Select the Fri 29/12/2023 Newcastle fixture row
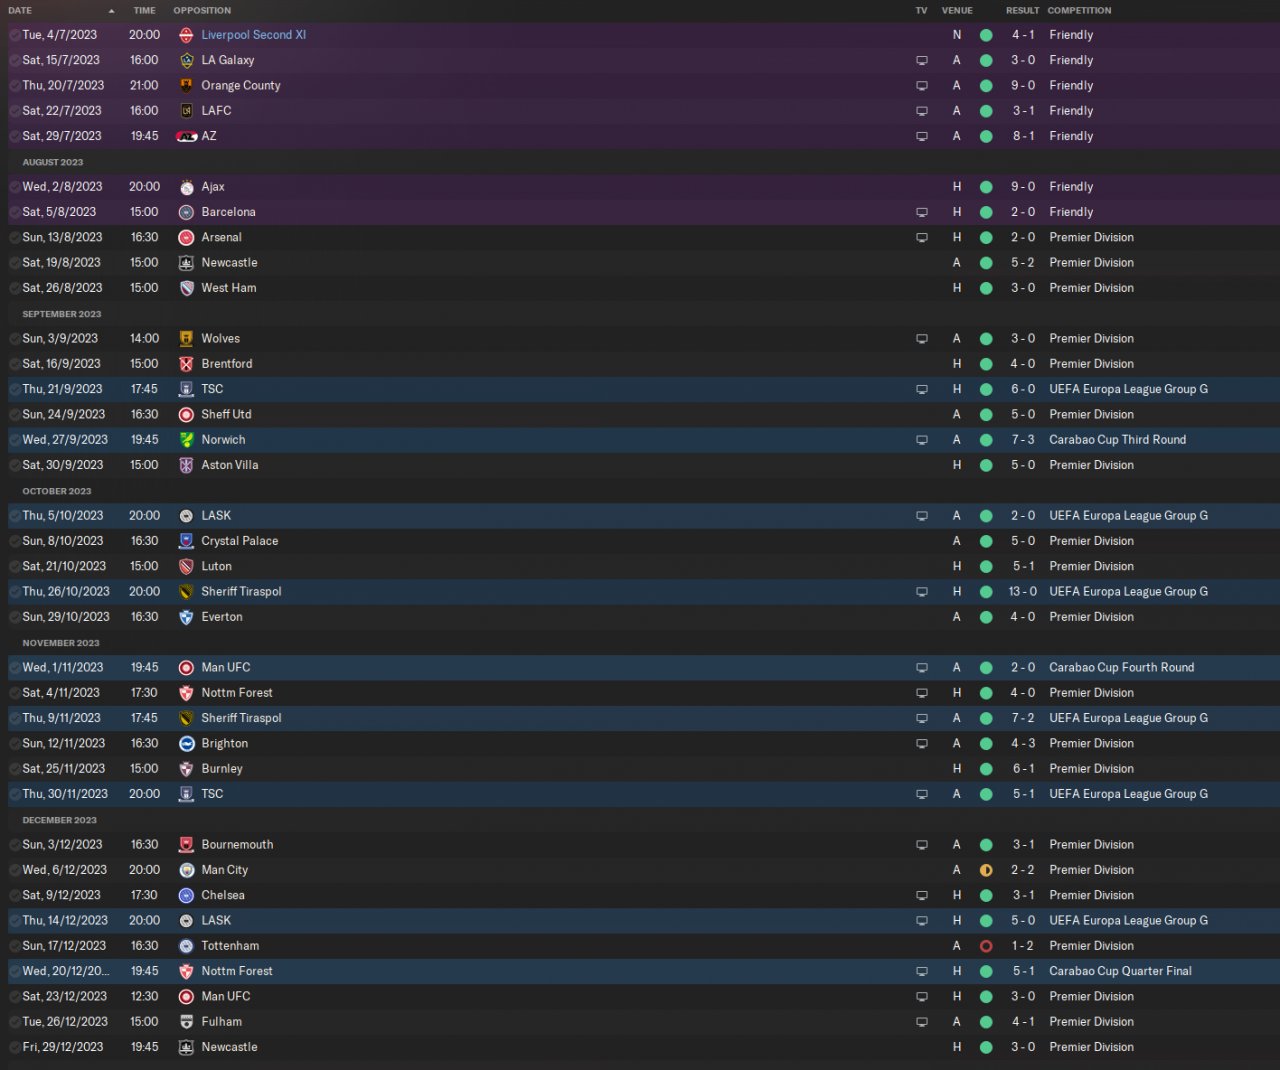 (x=640, y=1047)
